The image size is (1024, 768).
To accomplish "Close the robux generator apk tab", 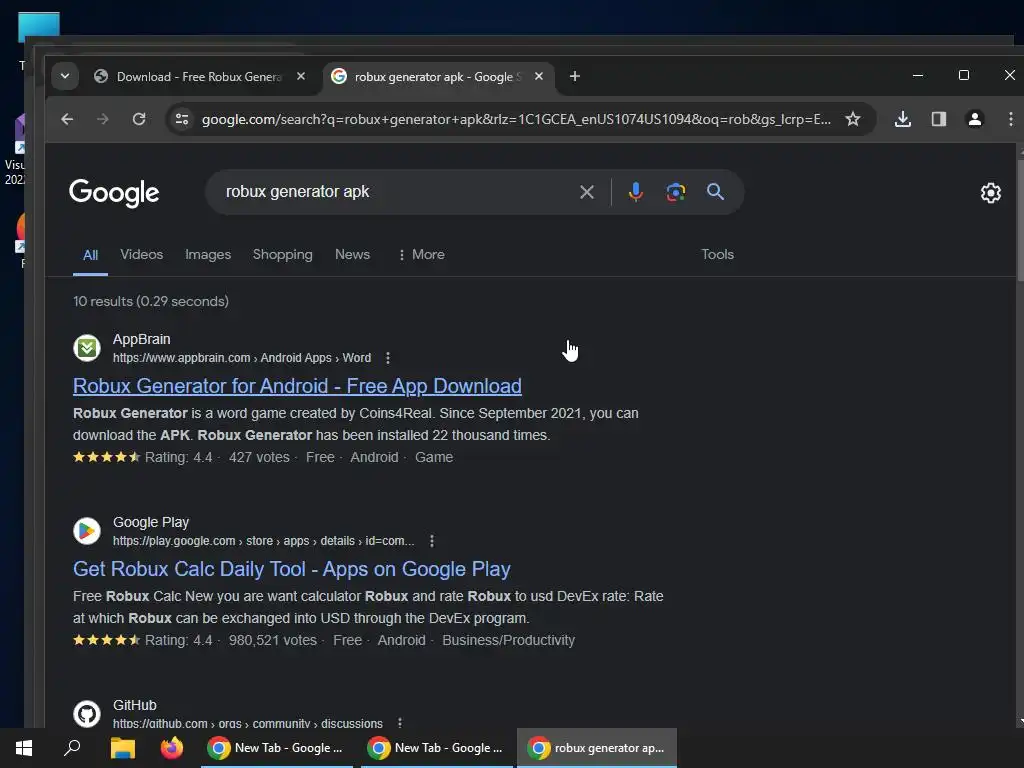I will click(x=539, y=76).
